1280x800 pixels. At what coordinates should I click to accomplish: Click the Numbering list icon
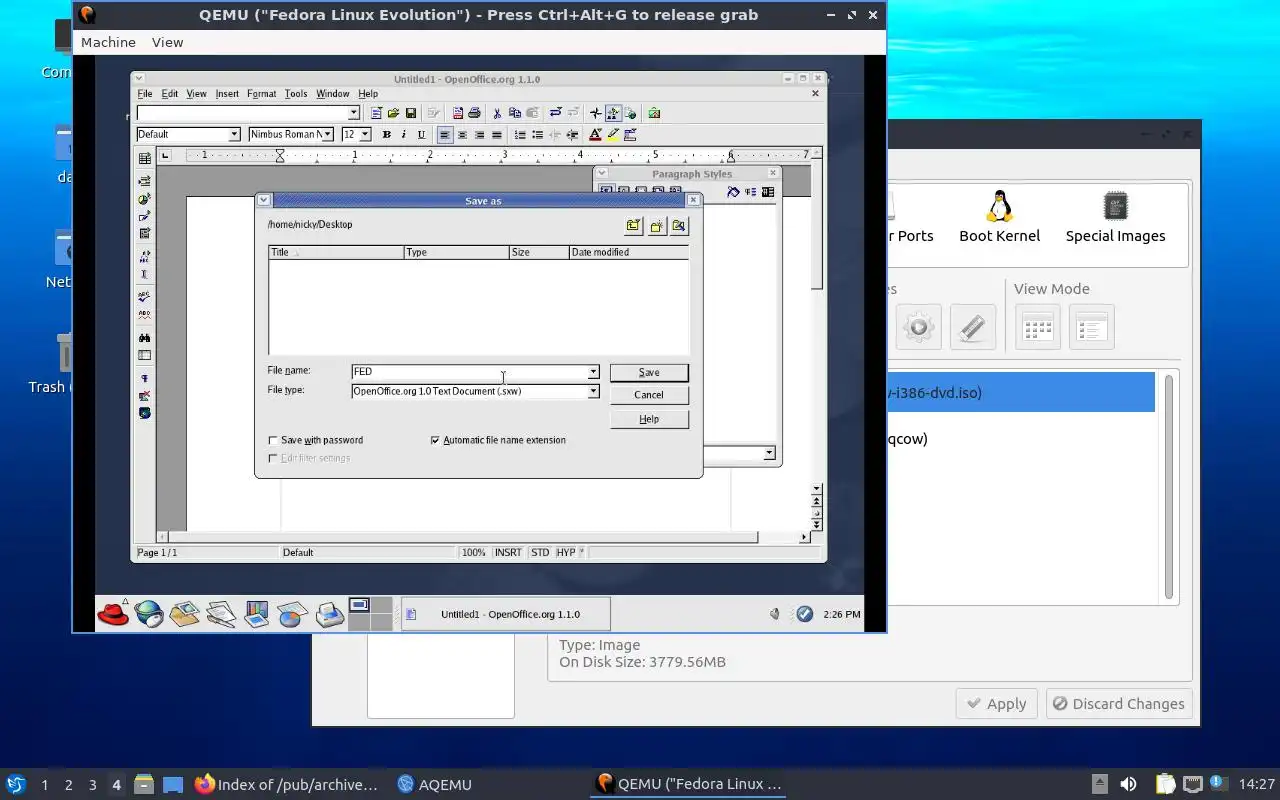[x=520, y=135]
